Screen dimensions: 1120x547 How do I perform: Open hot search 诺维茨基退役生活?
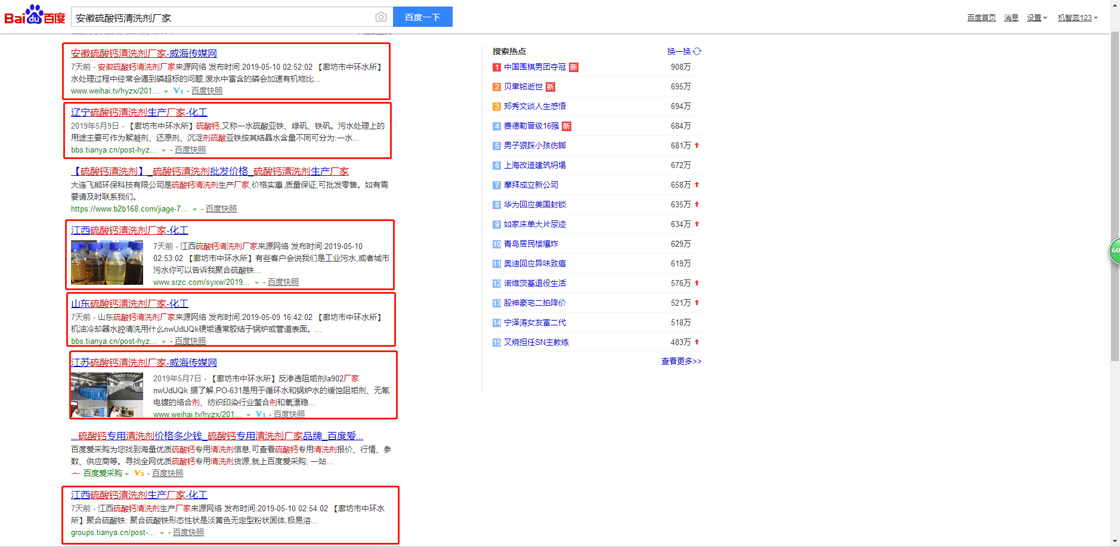[535, 283]
